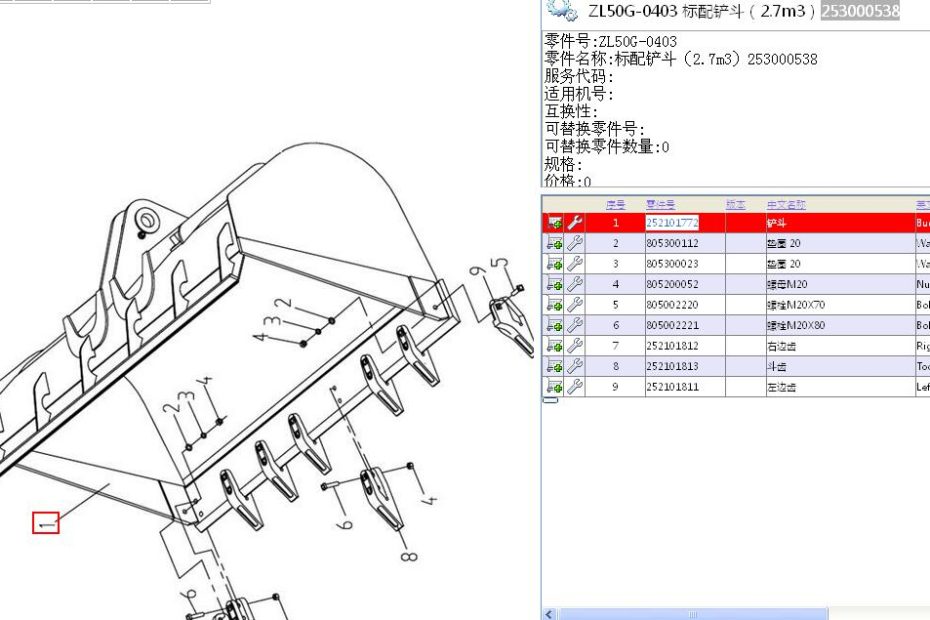Click wrench icon for part 805002221
This screenshot has width=930, height=620.
click(575, 326)
